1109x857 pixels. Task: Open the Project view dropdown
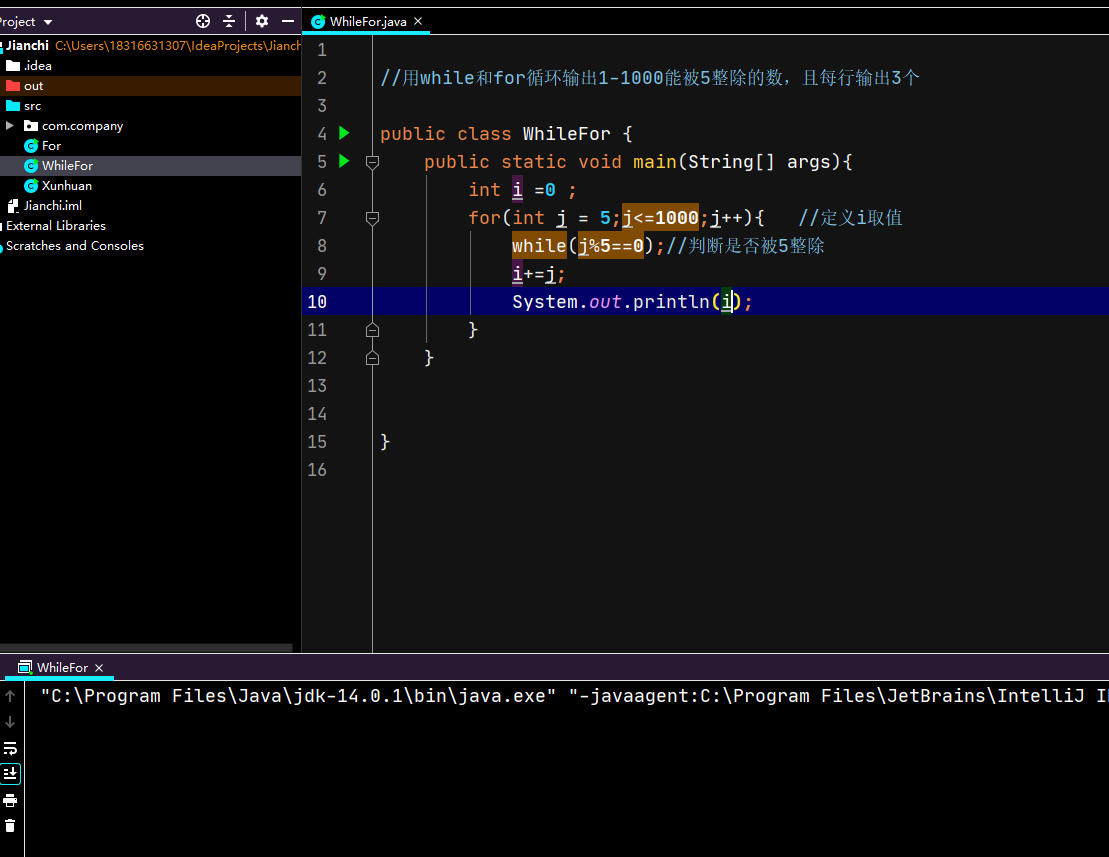coord(48,22)
